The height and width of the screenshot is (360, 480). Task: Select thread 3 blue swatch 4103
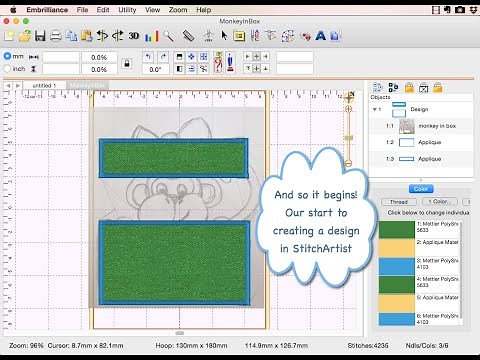tap(397, 266)
